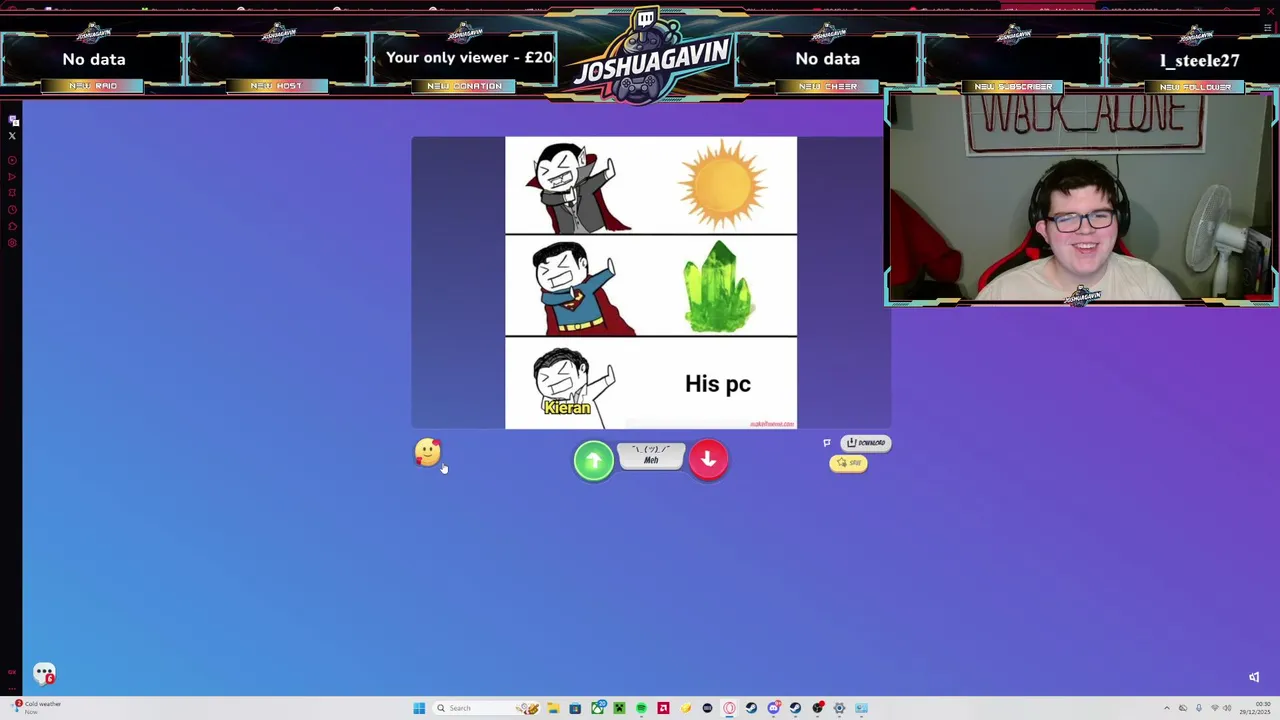This screenshot has height=720, width=1280.
Task: Open chat bubble icon with notification badge
Action: click(x=44, y=674)
